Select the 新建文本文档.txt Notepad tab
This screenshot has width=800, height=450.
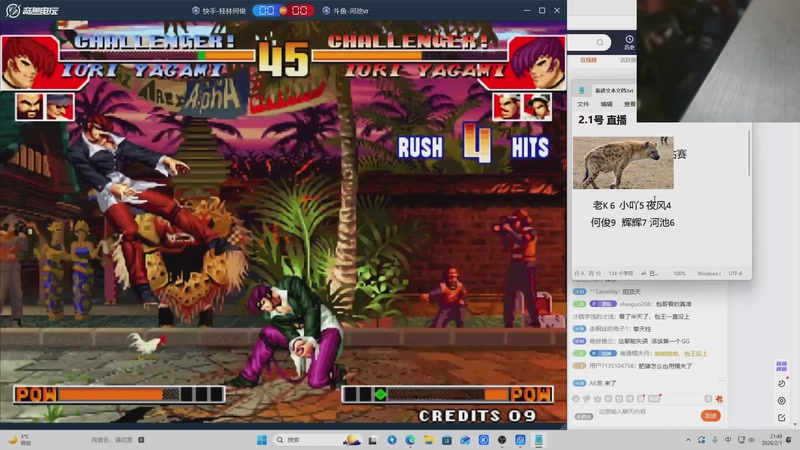tap(614, 90)
